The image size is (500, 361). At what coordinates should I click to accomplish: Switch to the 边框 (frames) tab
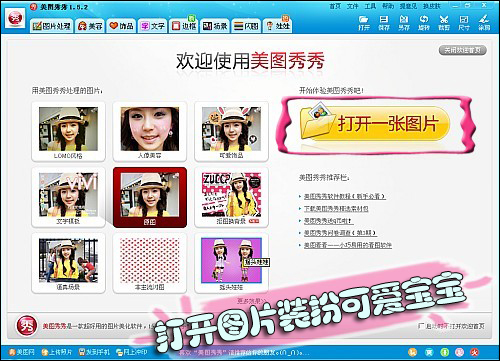(x=184, y=26)
